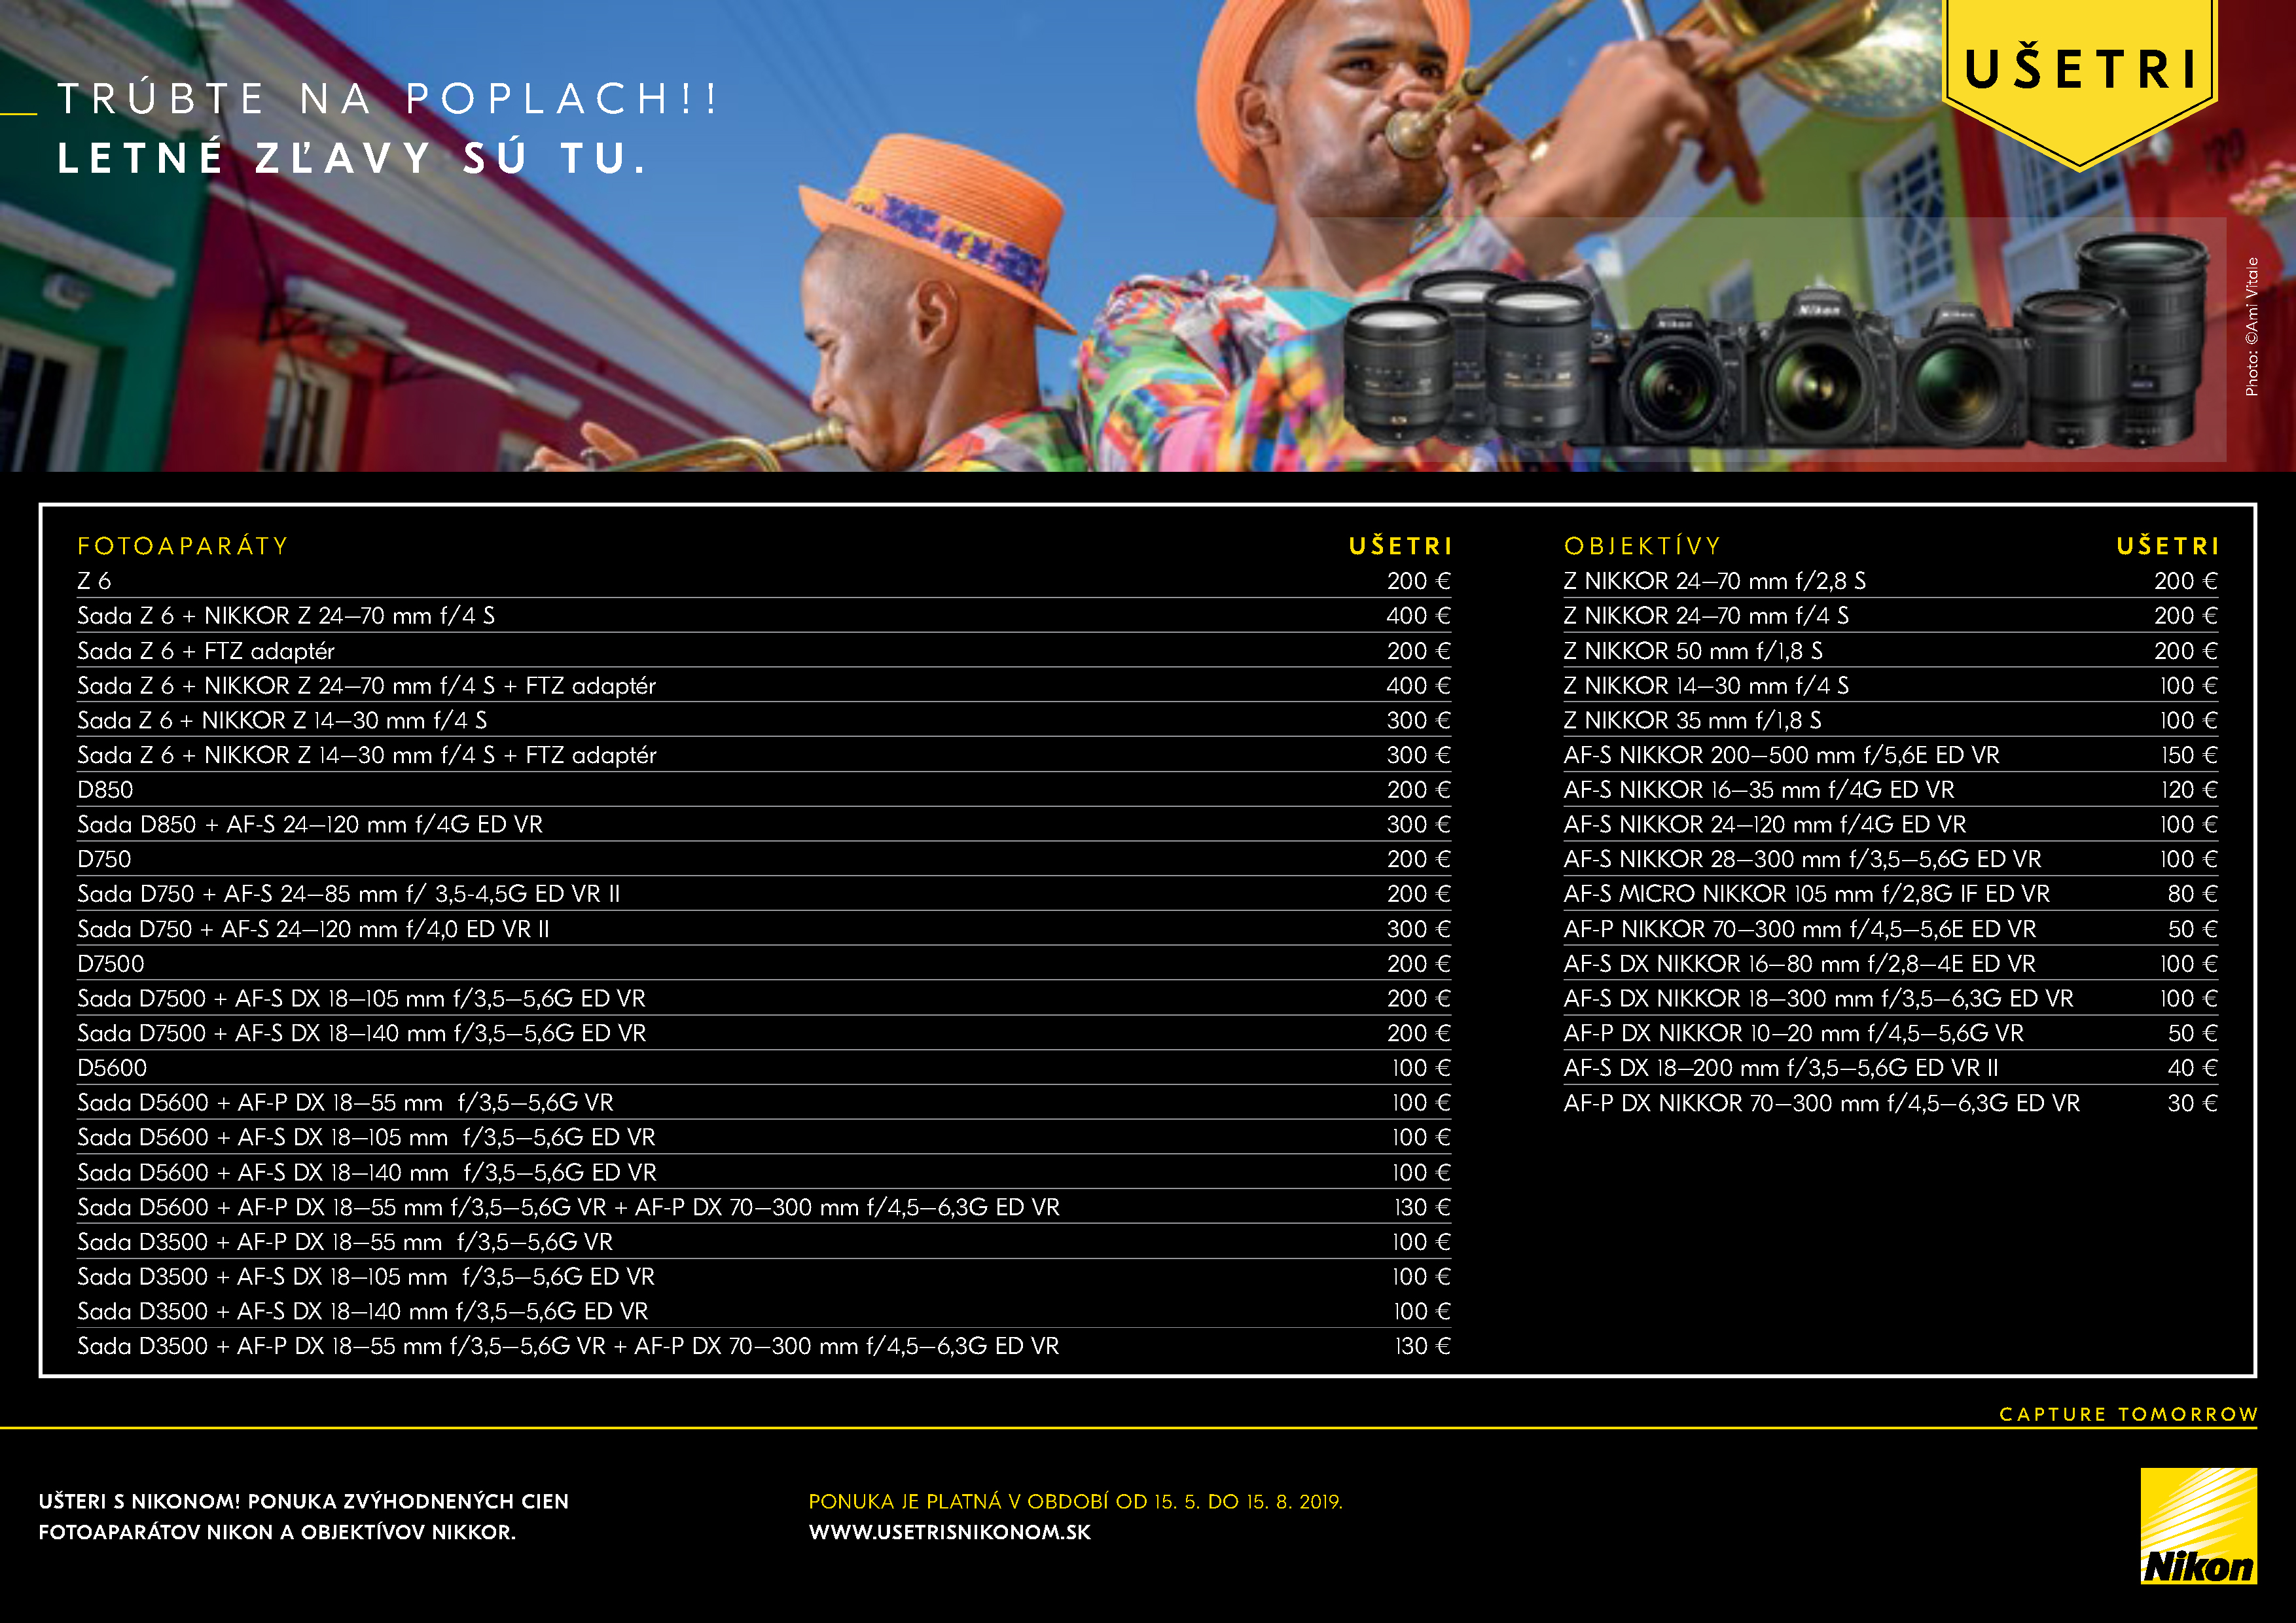Click the 80 € savings value

2192,894
